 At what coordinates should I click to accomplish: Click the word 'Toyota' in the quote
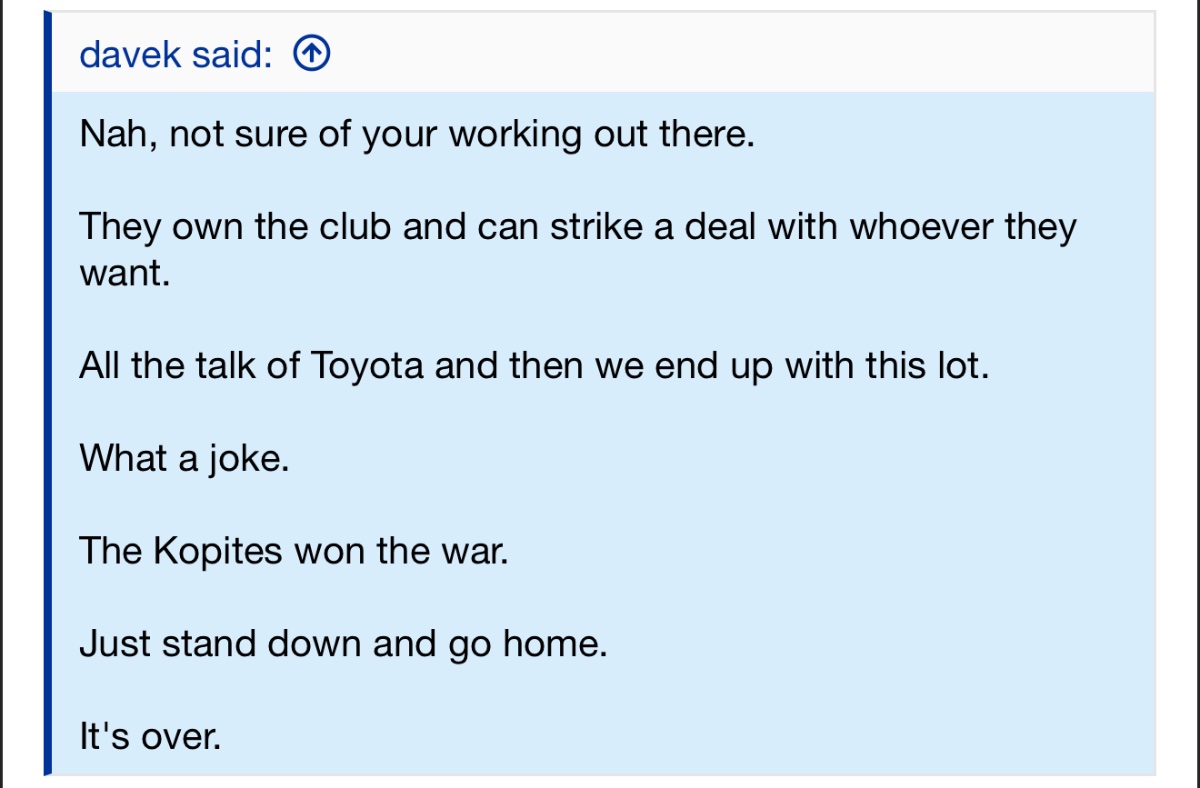click(368, 367)
